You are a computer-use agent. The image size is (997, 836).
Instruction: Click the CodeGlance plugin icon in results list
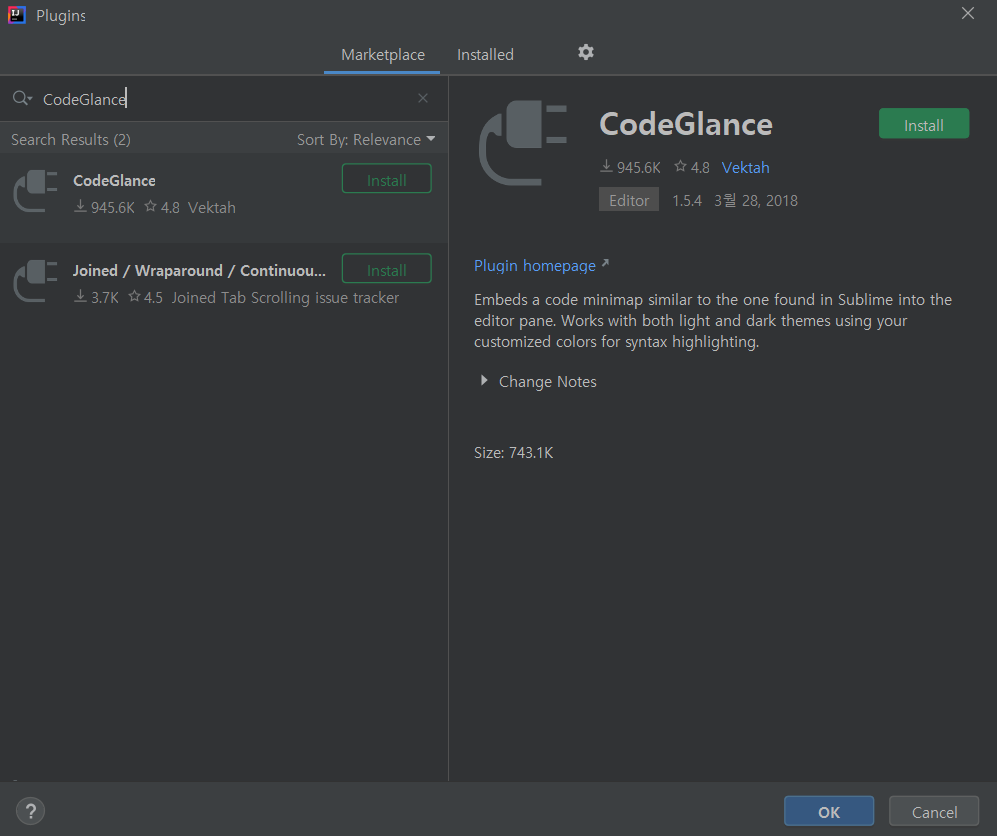[x=36, y=191]
